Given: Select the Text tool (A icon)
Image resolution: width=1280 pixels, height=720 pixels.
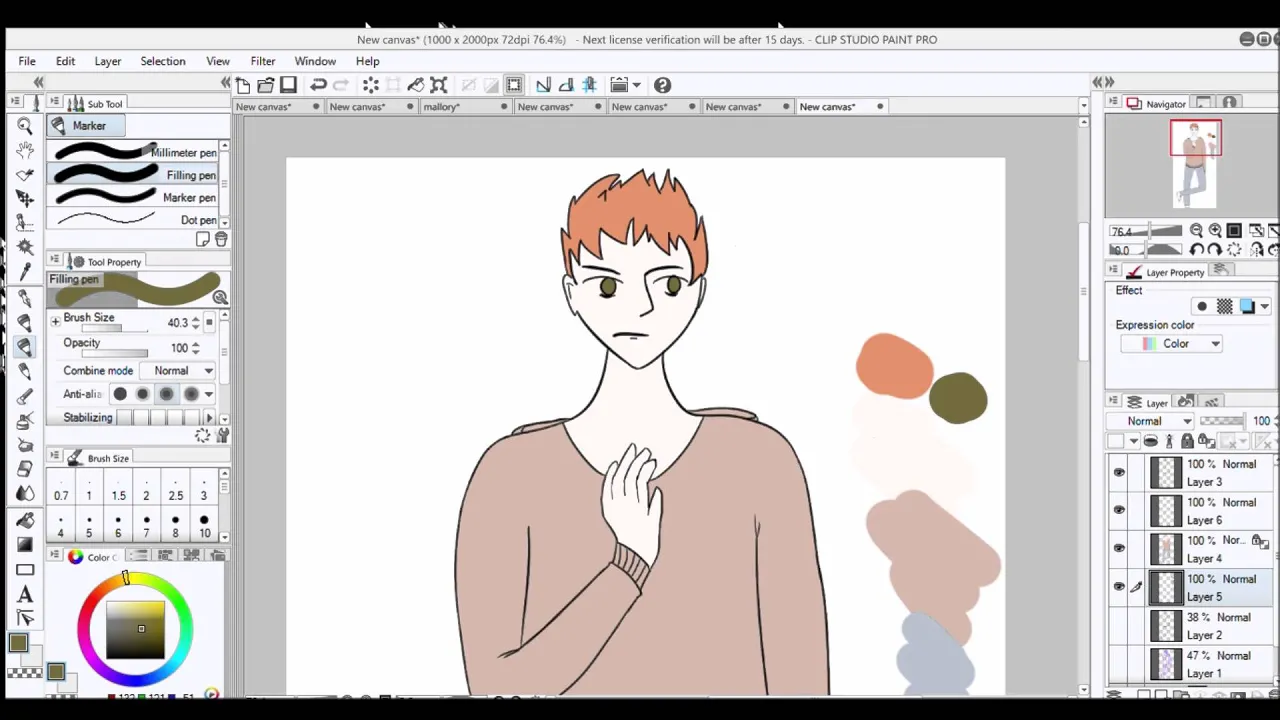Looking at the screenshot, I should pyautogui.click(x=25, y=595).
